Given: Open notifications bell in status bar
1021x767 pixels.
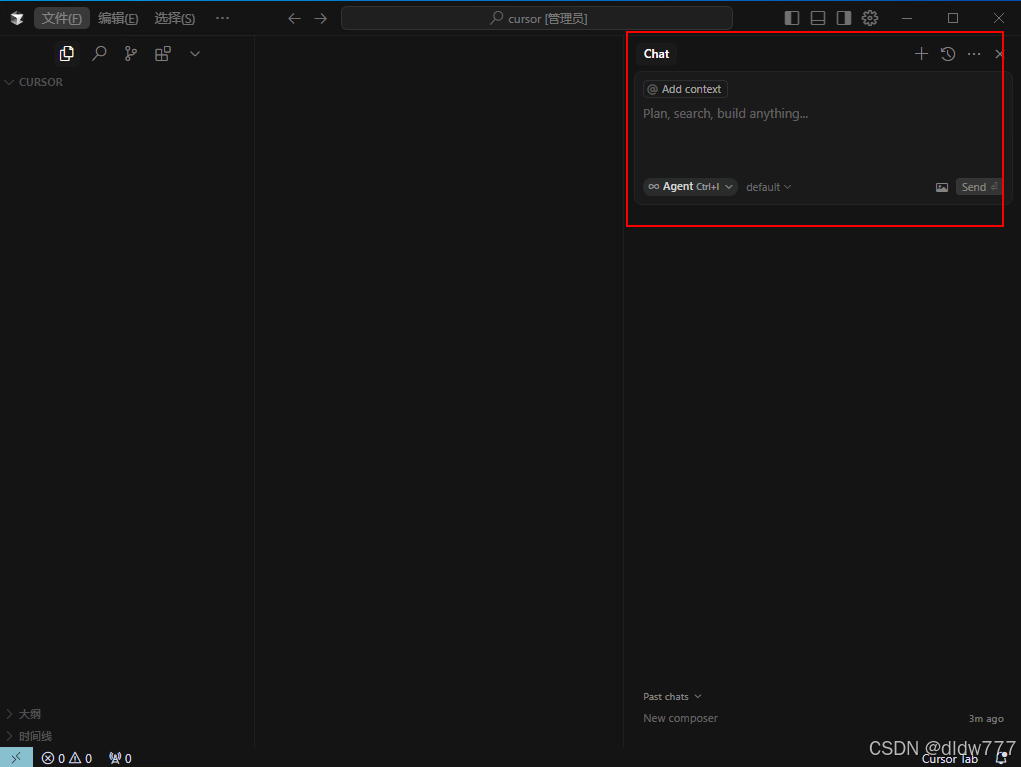Looking at the screenshot, I should 1003,758.
